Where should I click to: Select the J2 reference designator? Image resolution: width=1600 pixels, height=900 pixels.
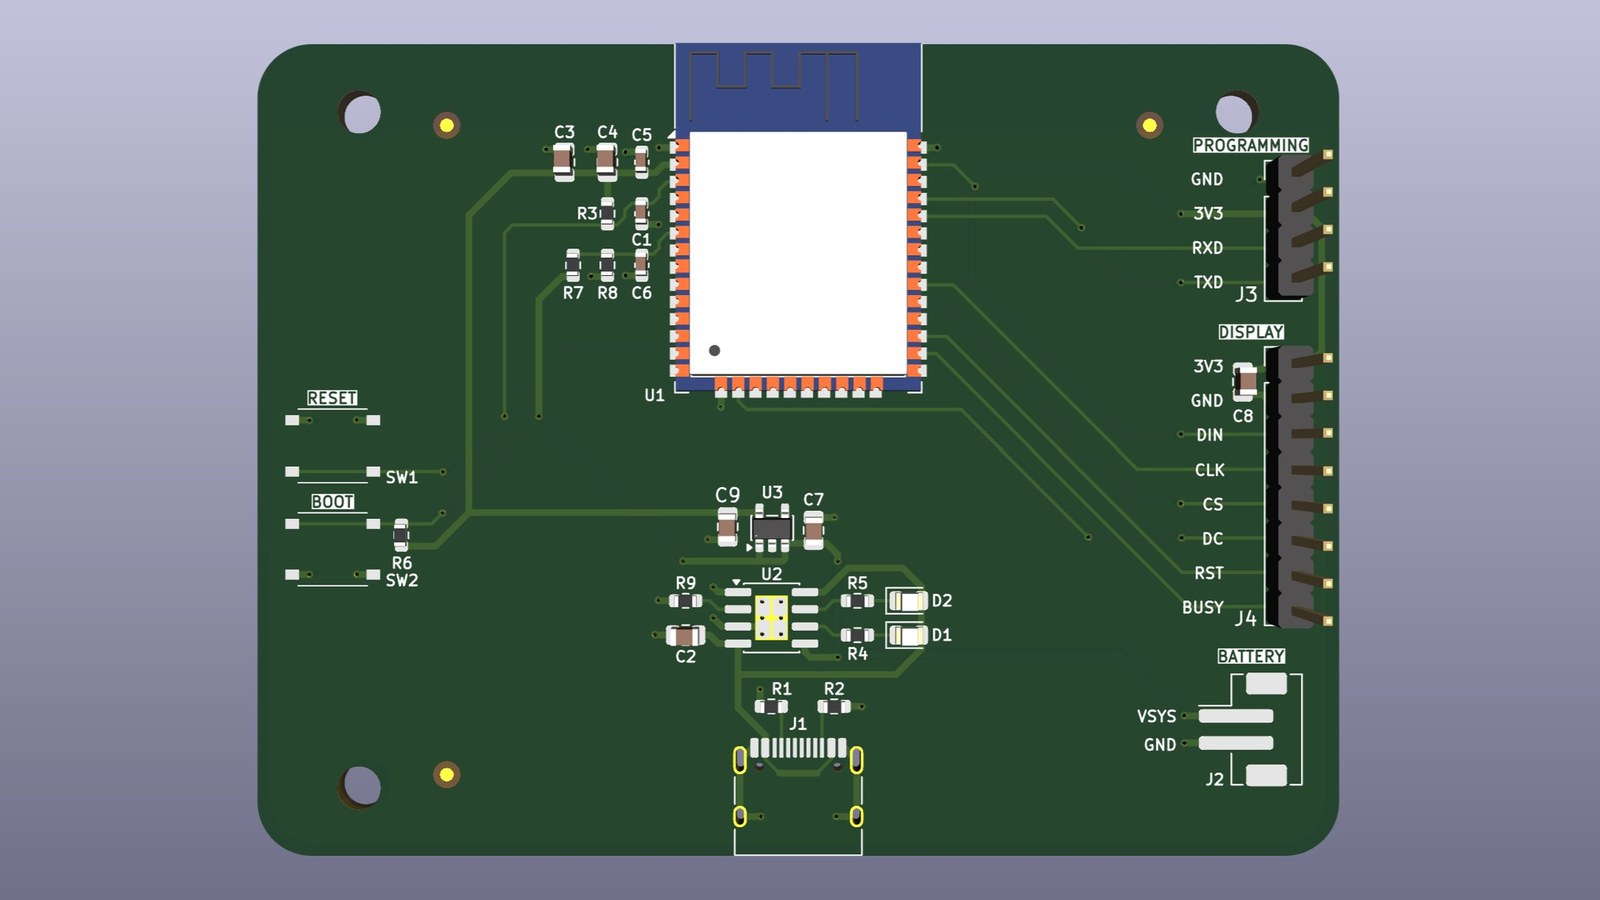point(1214,779)
